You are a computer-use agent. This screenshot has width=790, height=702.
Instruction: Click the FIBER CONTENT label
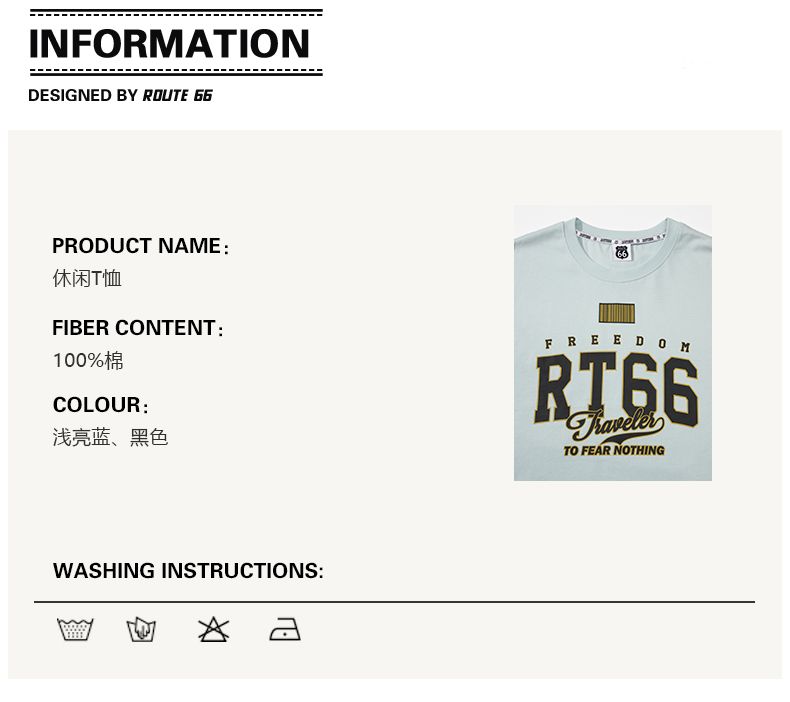pos(134,328)
